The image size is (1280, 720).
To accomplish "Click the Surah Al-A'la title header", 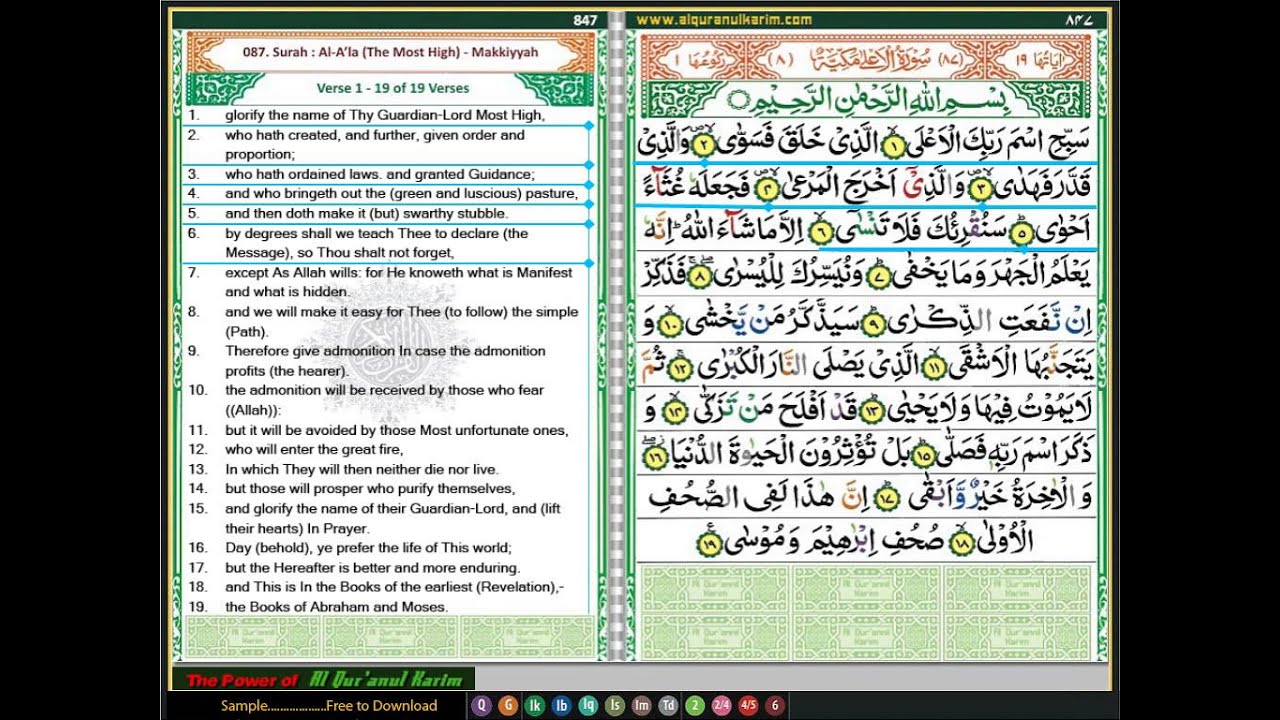I will point(392,52).
